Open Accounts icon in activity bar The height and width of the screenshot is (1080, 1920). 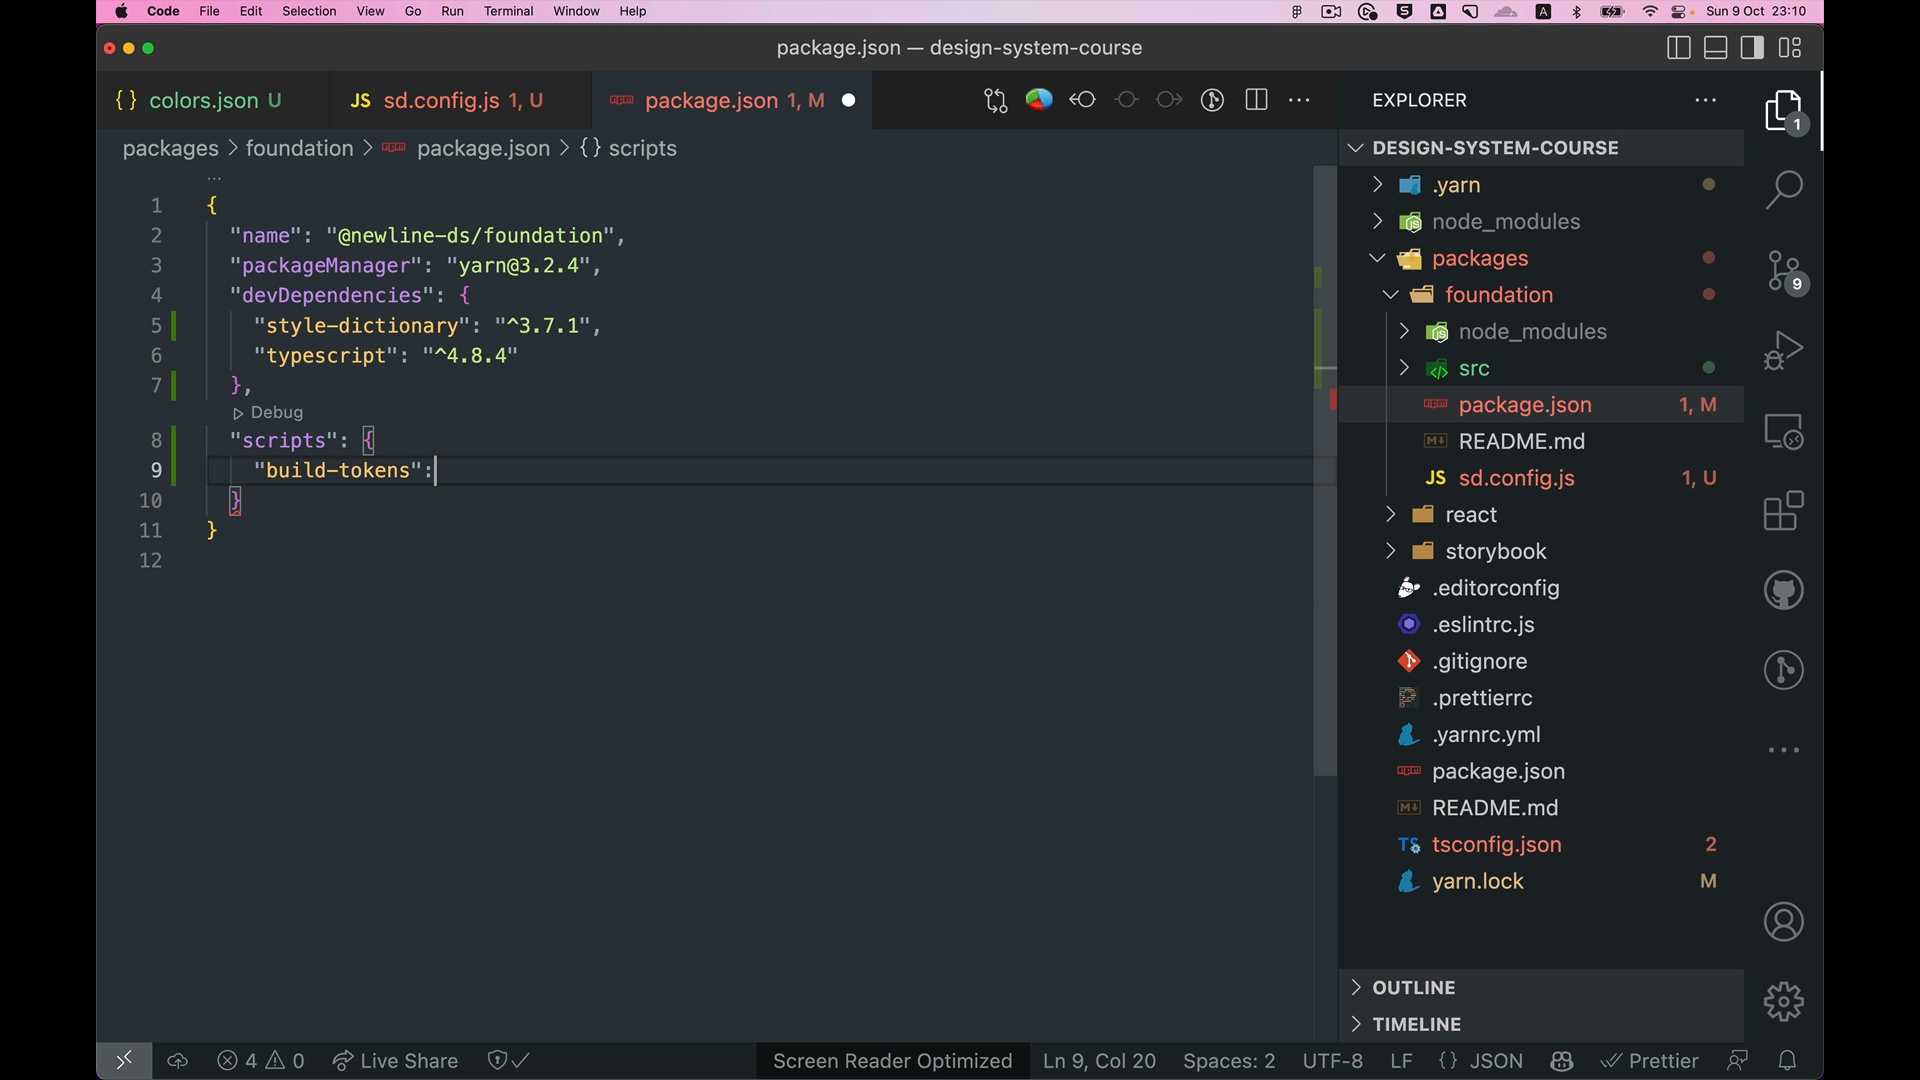(1784, 922)
